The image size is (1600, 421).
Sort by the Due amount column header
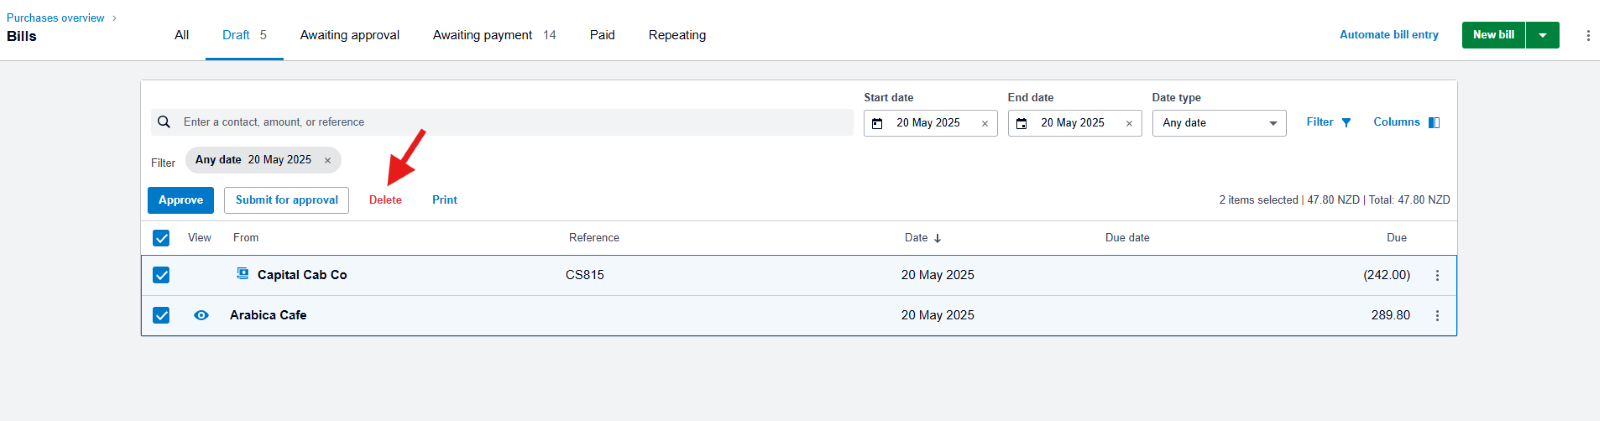point(1397,238)
